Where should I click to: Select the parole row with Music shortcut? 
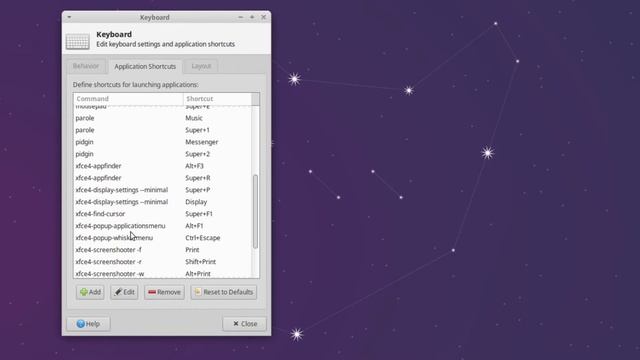(x=163, y=118)
